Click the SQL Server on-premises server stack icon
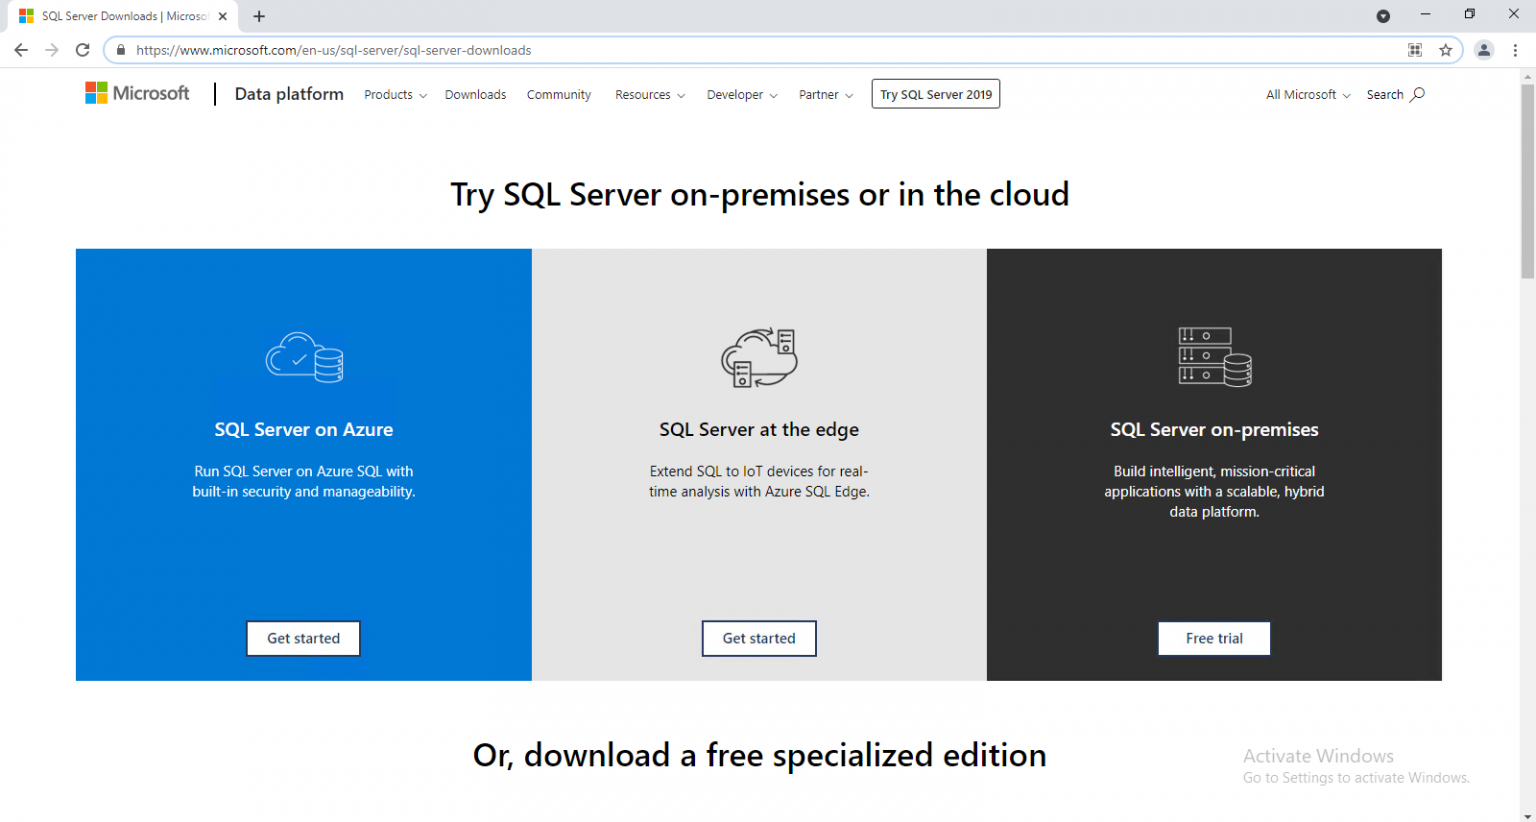 click(x=1213, y=356)
